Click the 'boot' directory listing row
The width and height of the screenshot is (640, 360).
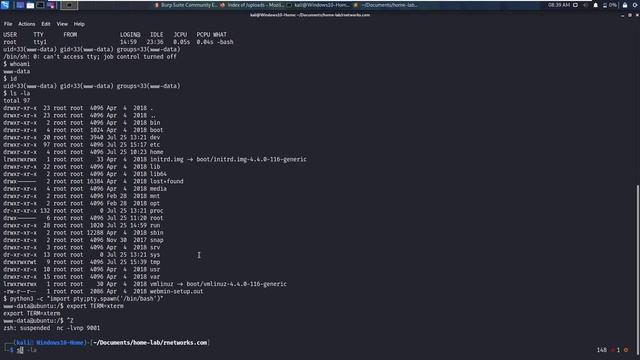tap(83, 130)
